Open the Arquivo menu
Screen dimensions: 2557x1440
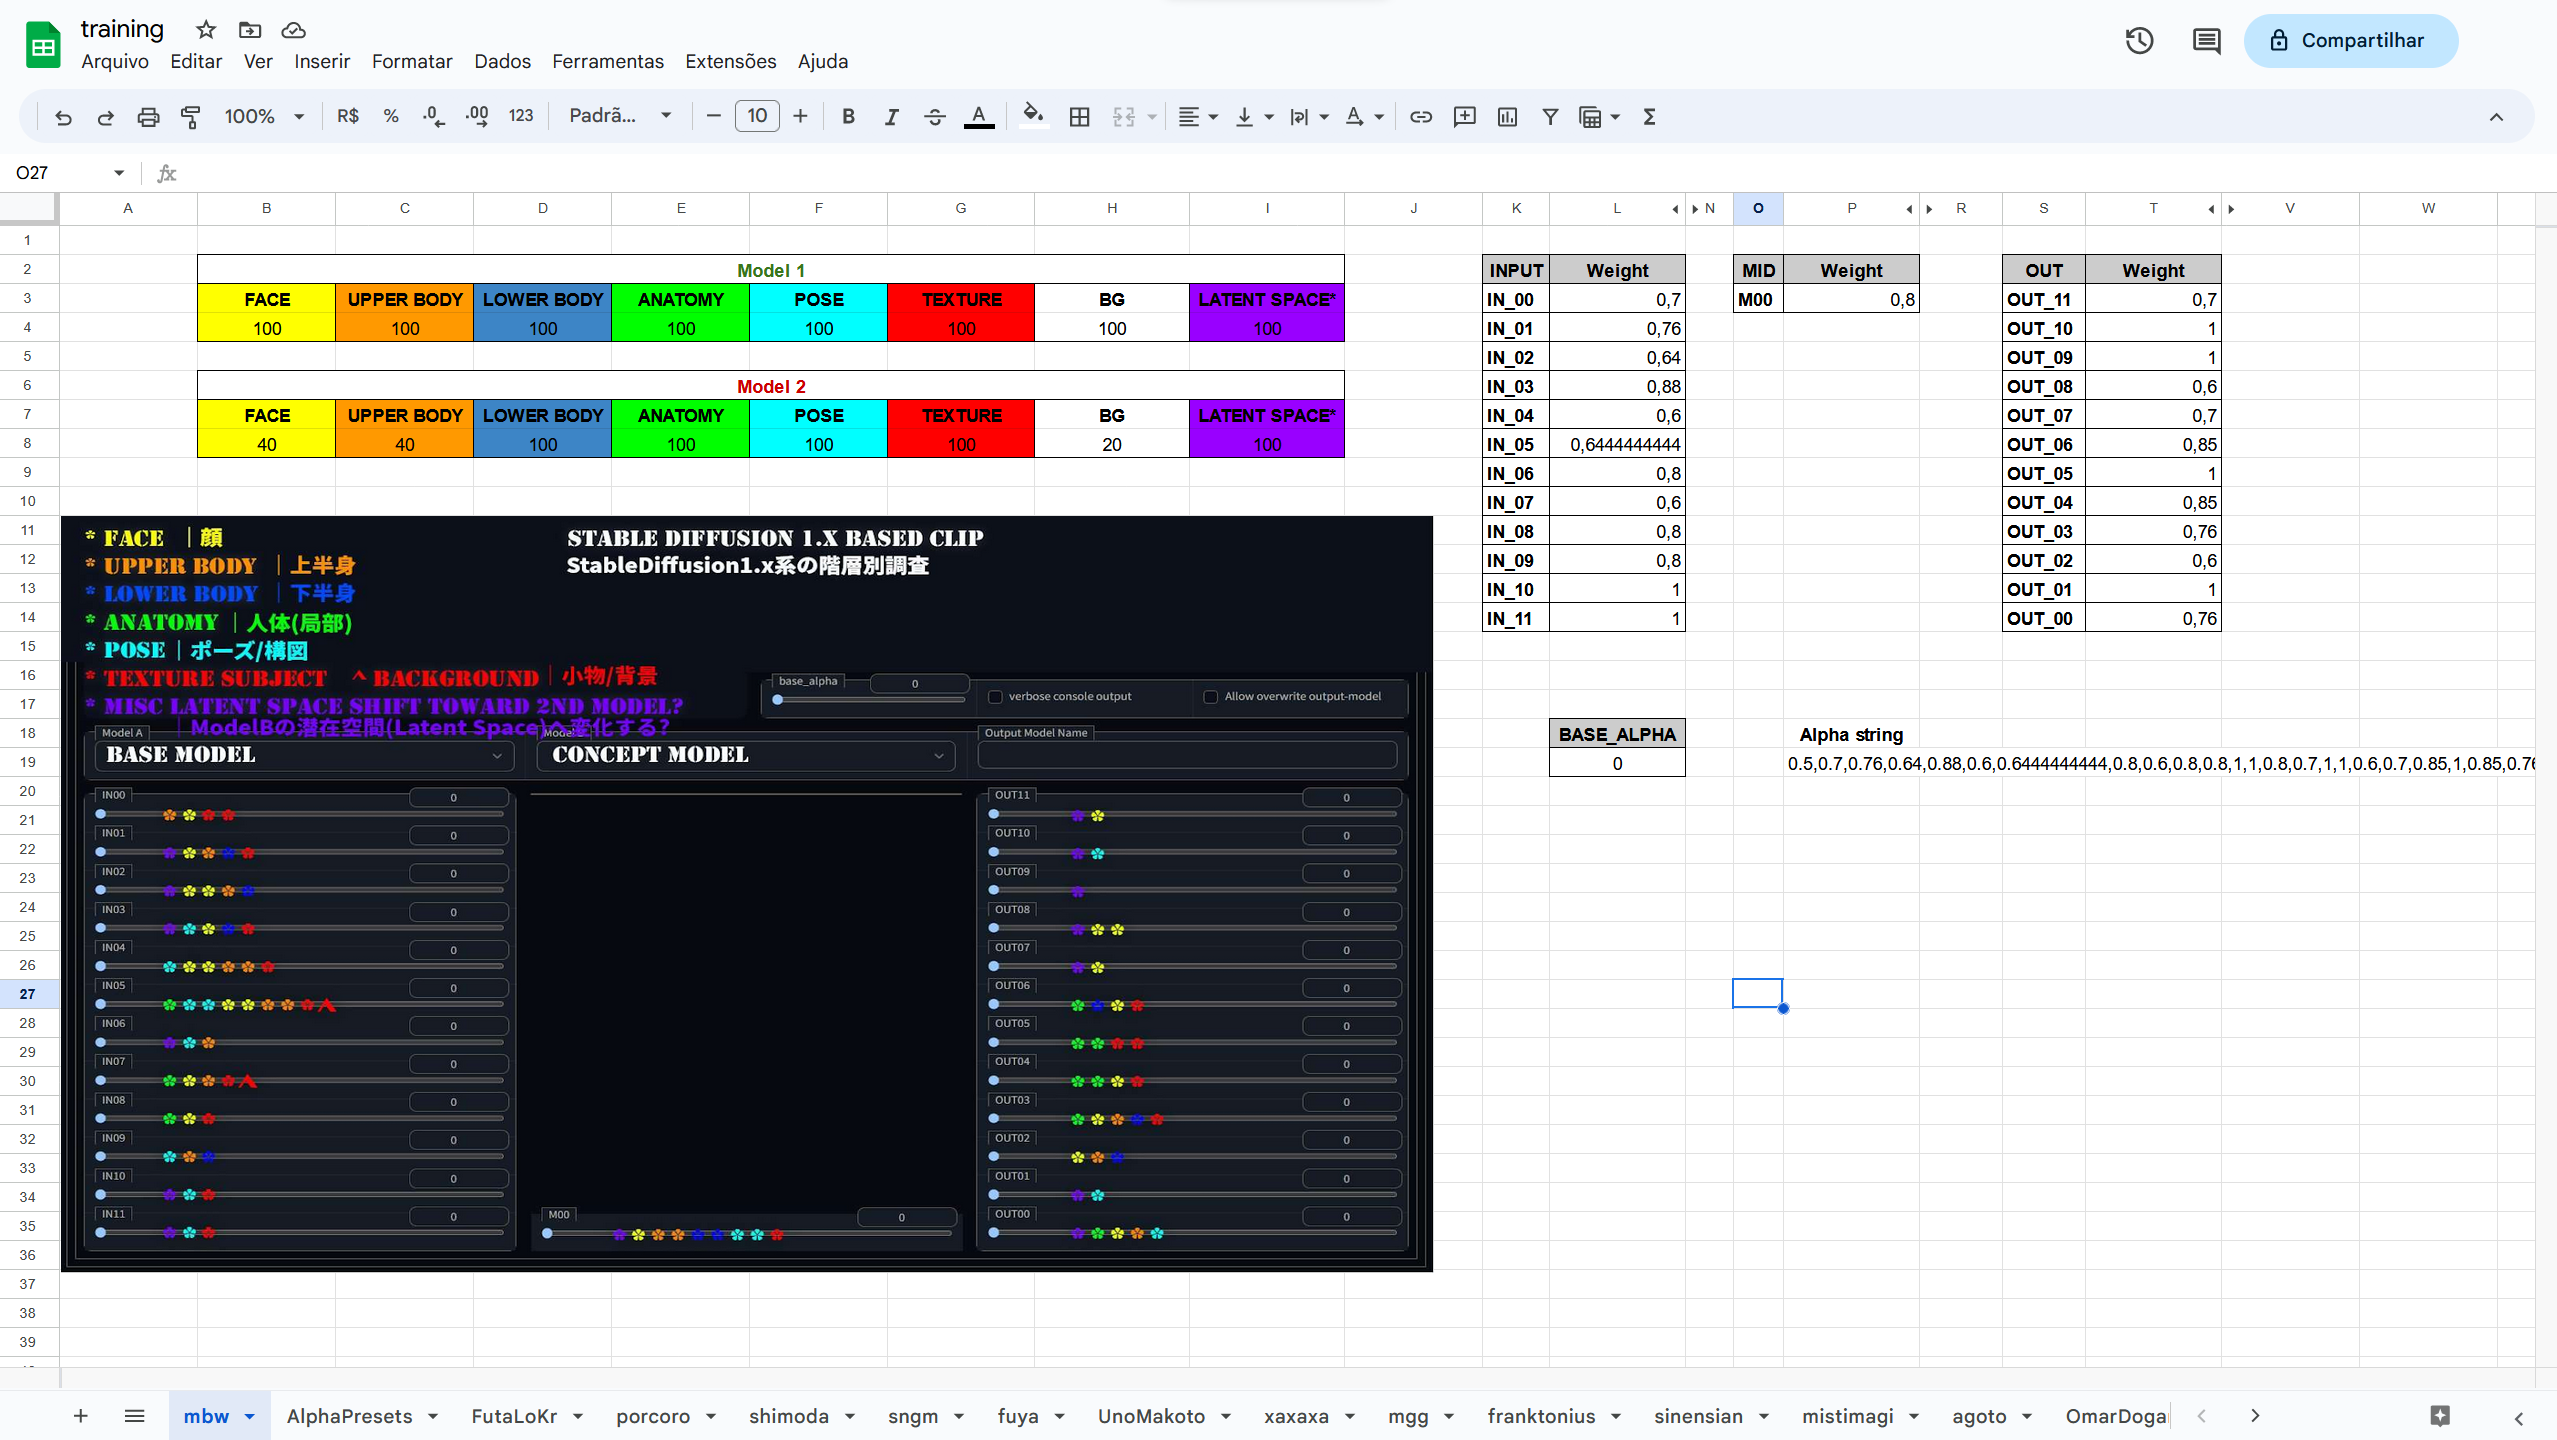click(x=115, y=61)
